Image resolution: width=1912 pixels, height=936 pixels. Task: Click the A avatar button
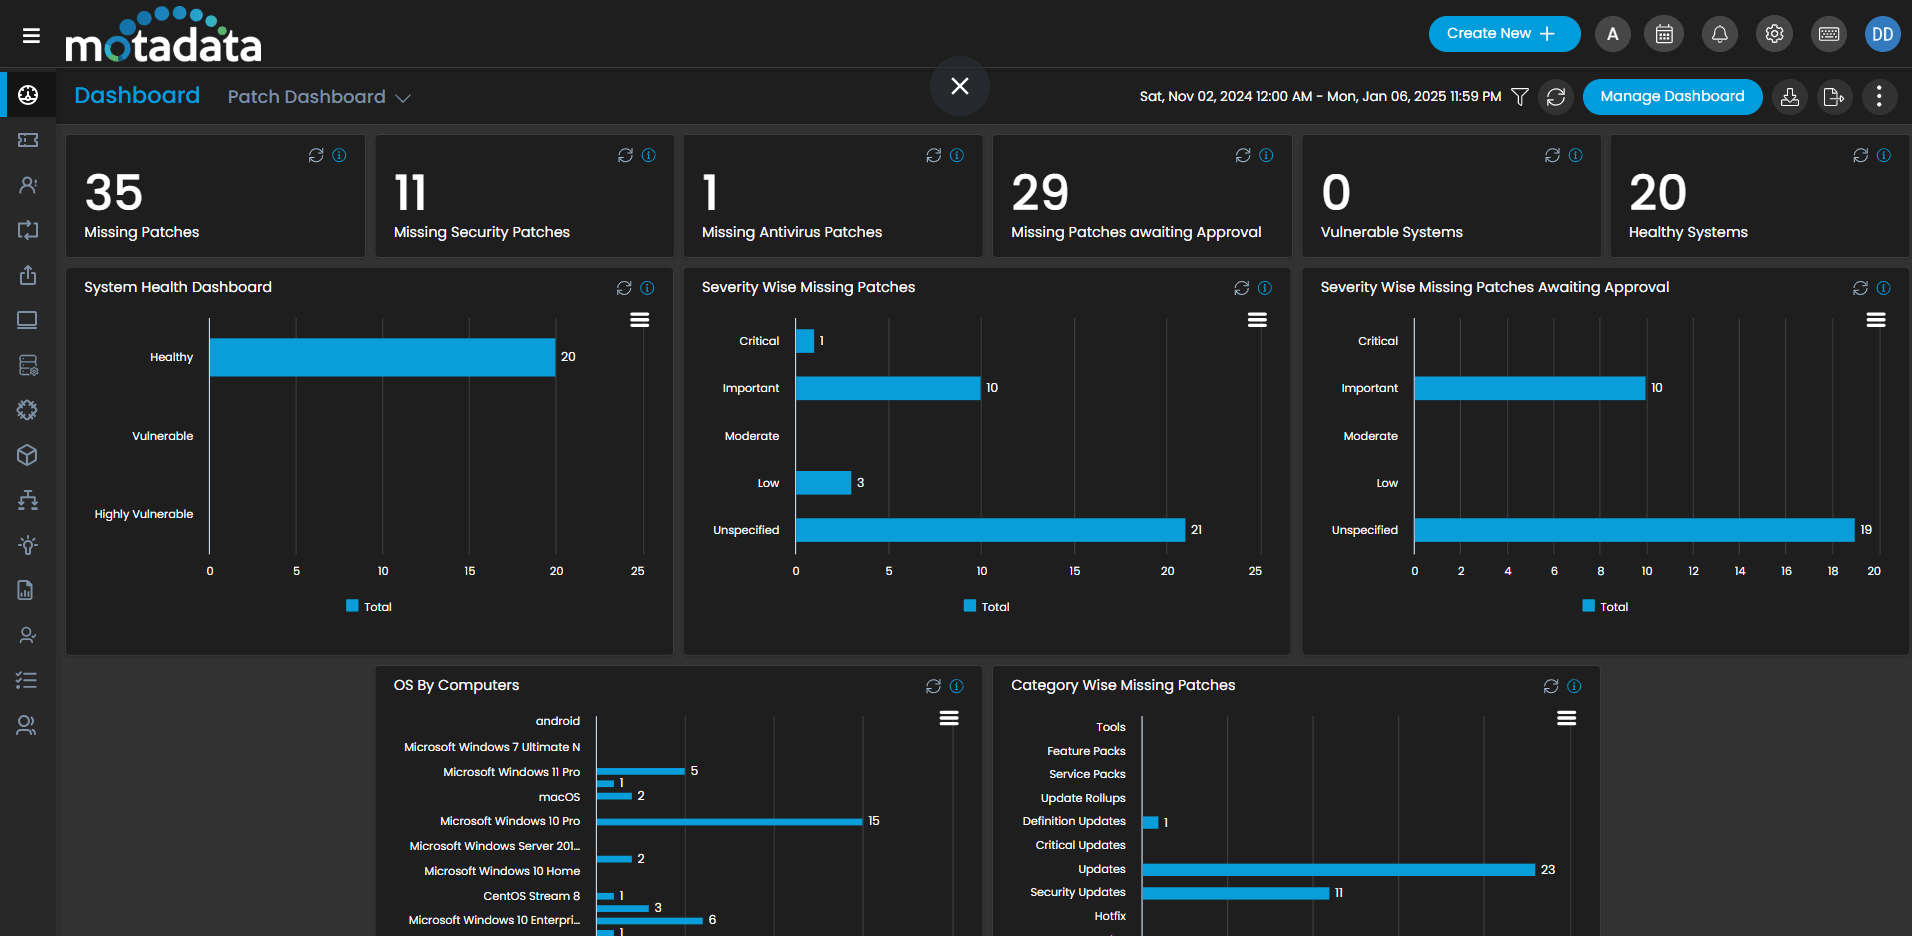(x=1612, y=34)
